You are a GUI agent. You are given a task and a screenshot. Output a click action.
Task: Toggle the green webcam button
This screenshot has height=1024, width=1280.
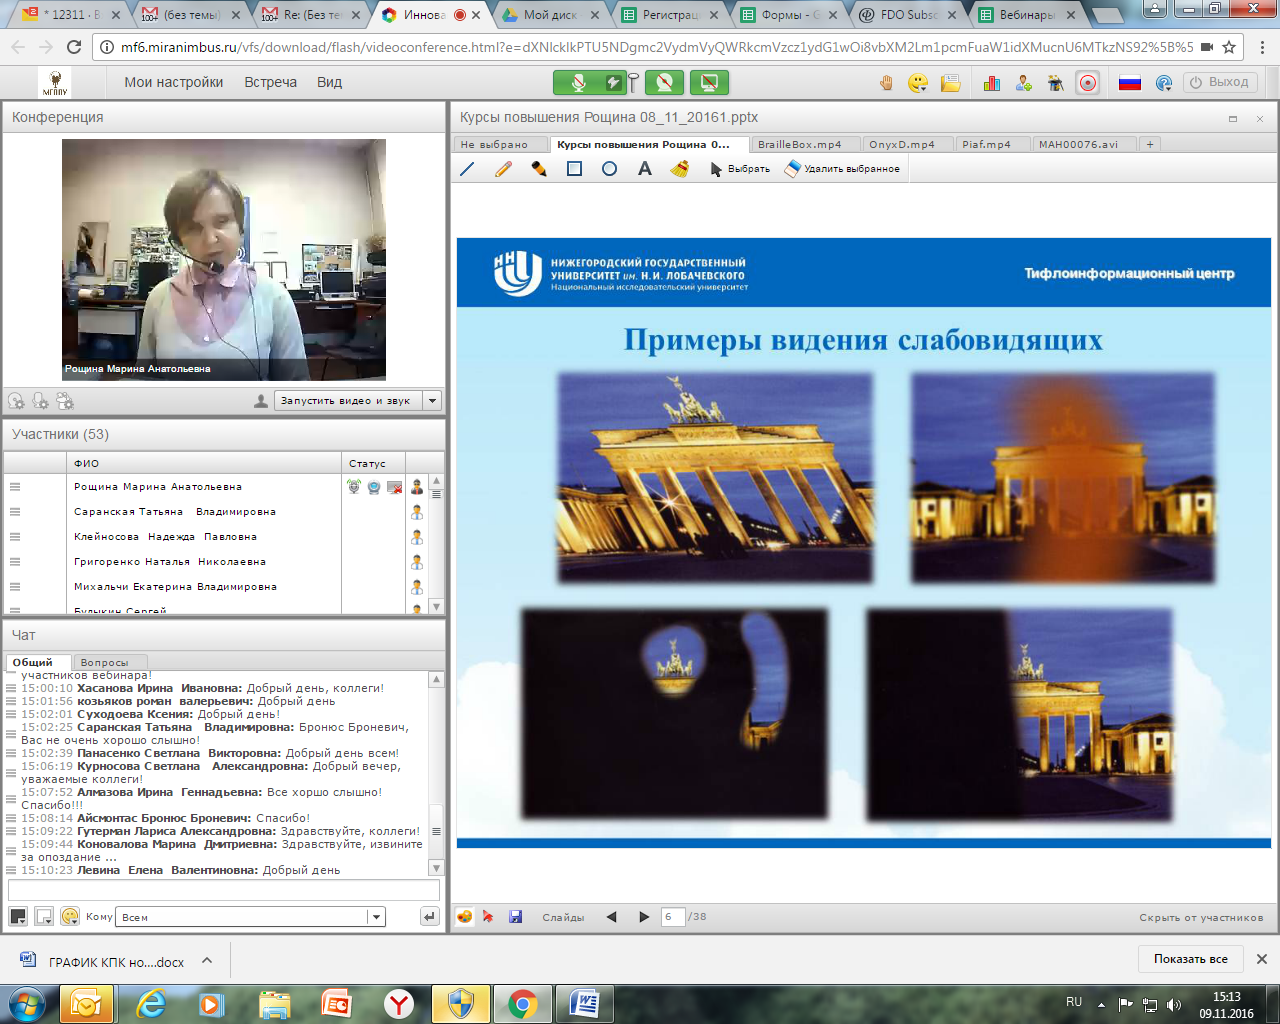coord(664,83)
